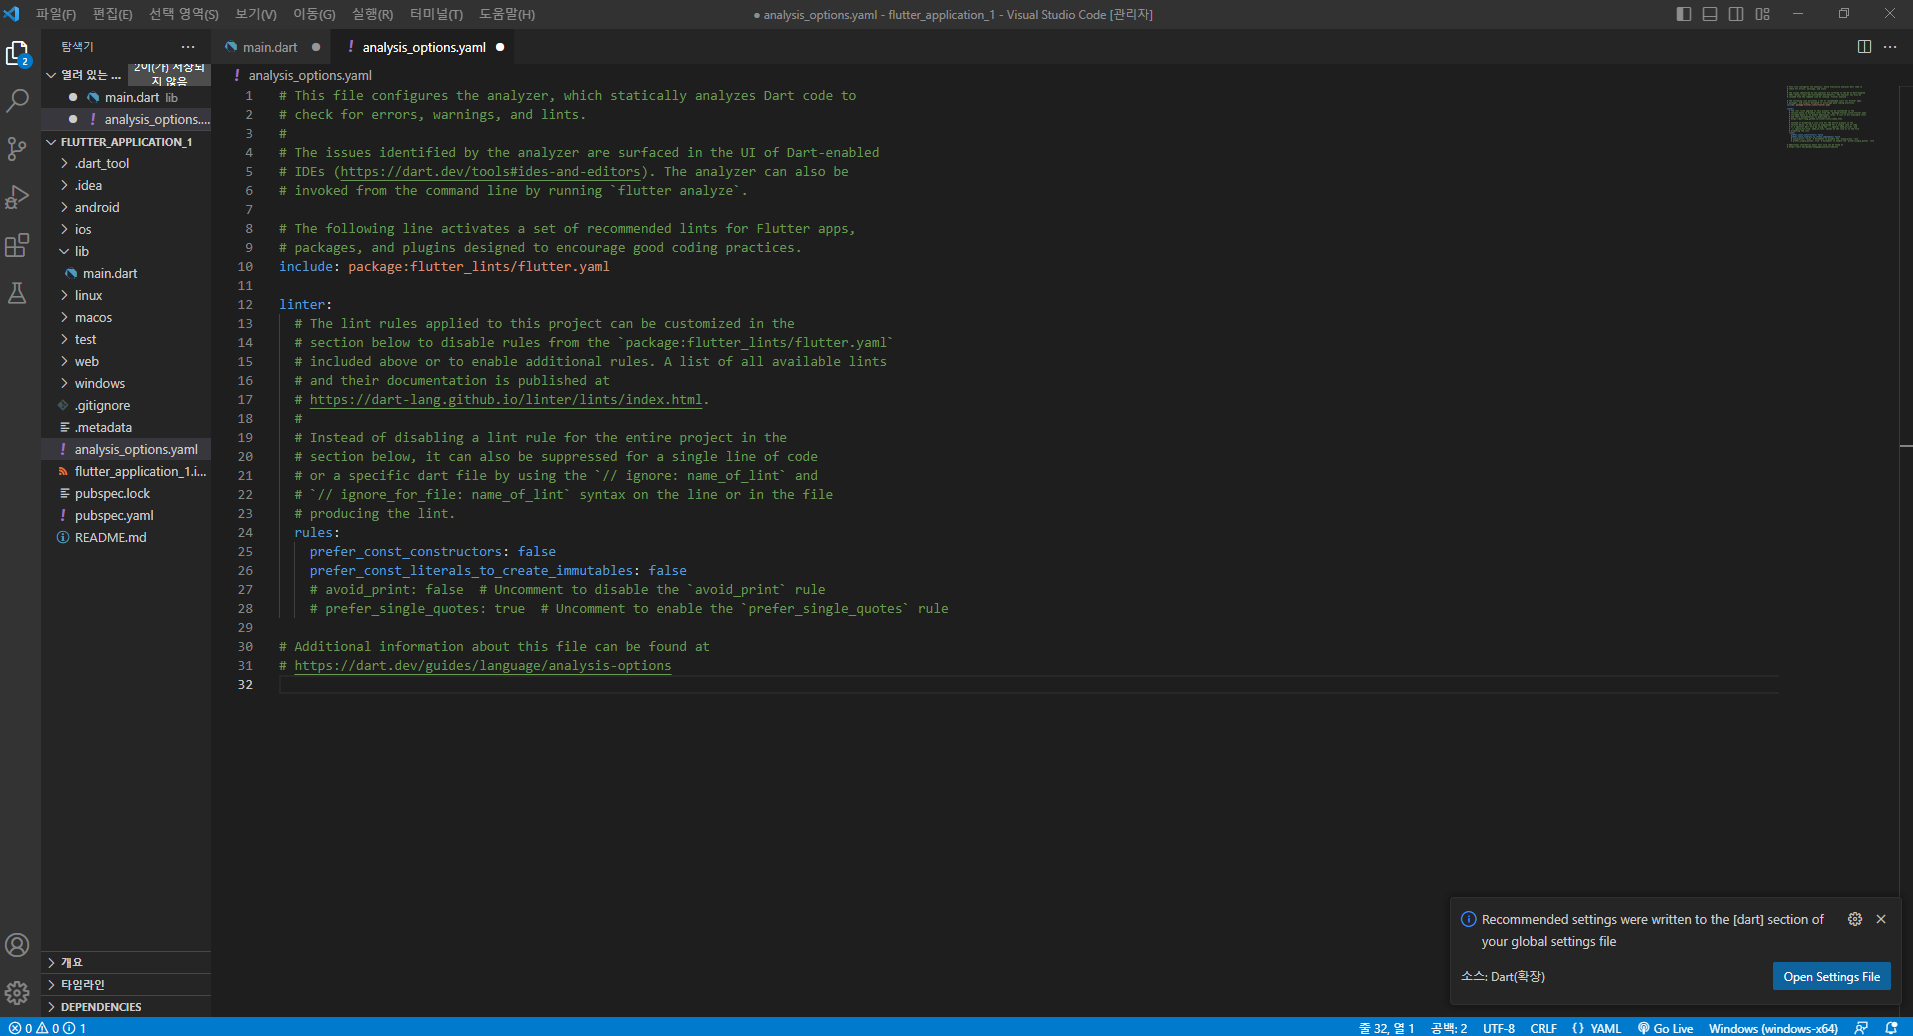Collapse the FLUTTER_APPLICATION_1 project tree
This screenshot has width=1913, height=1036.
51,142
